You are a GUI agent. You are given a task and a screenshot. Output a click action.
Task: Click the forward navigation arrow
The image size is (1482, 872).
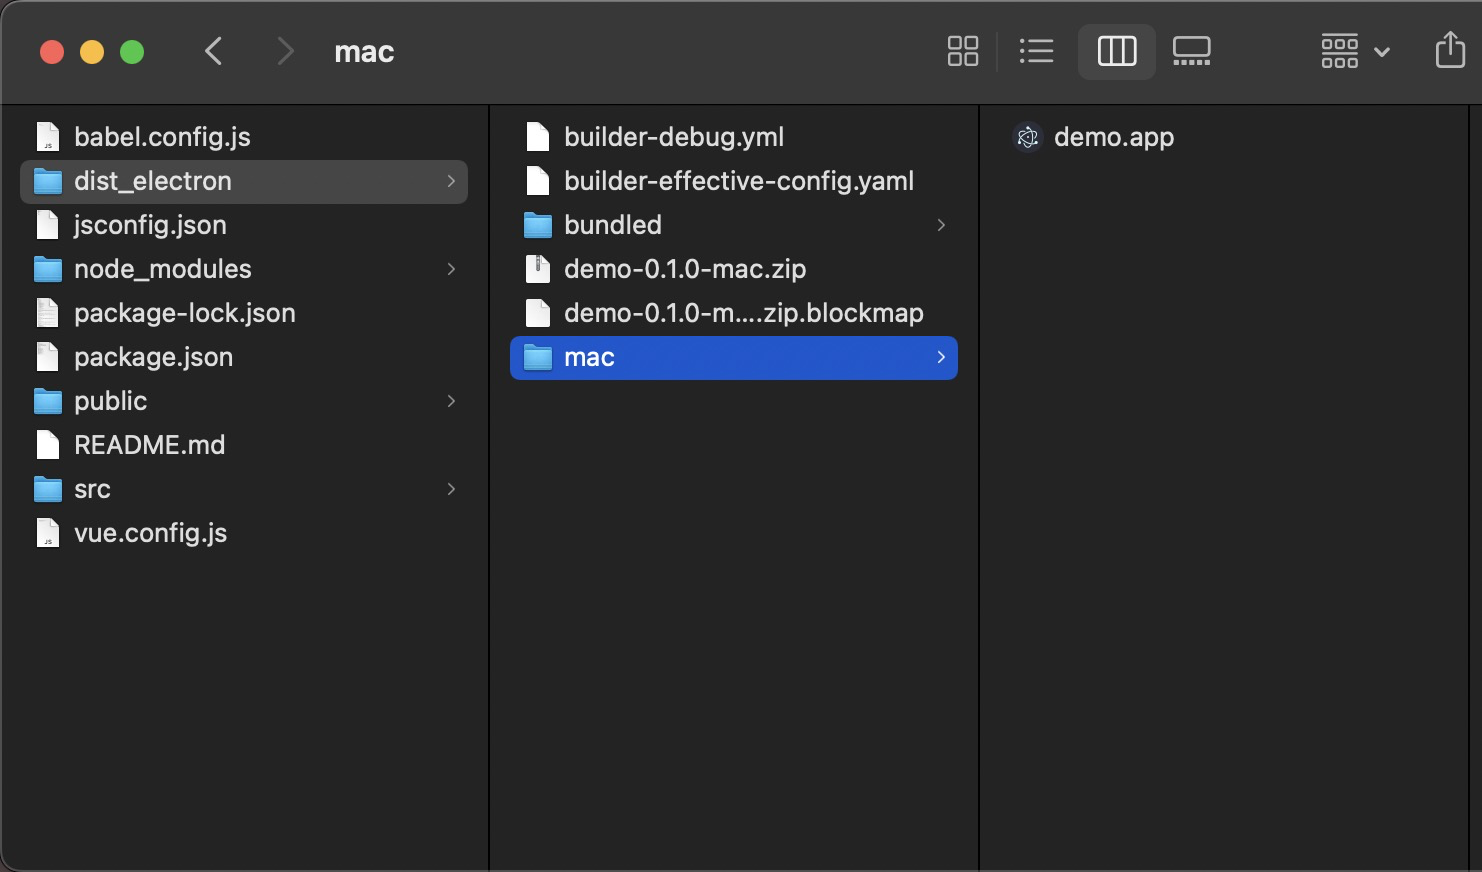click(285, 51)
